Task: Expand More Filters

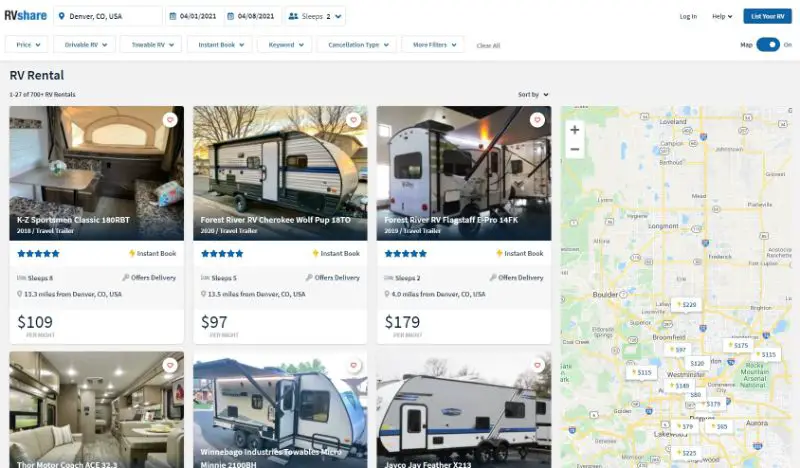Action: pyautogui.click(x=433, y=44)
